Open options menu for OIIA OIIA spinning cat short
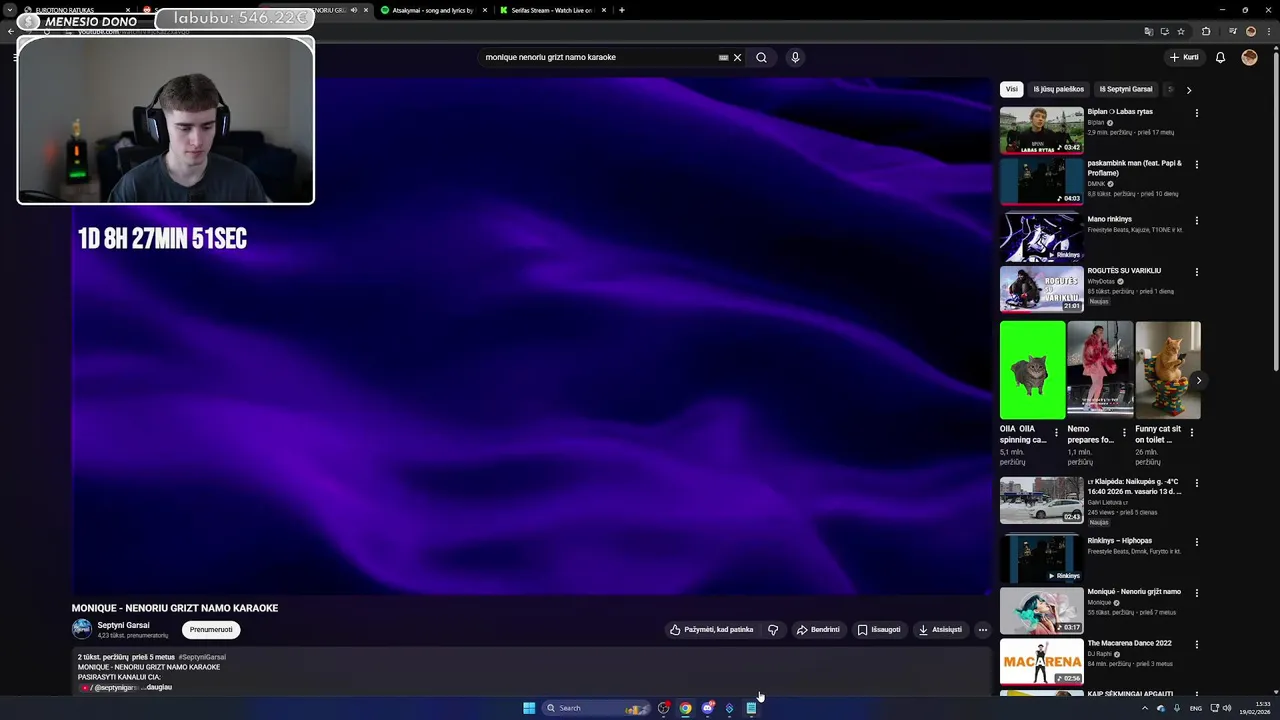1280x720 pixels. click(1056, 433)
